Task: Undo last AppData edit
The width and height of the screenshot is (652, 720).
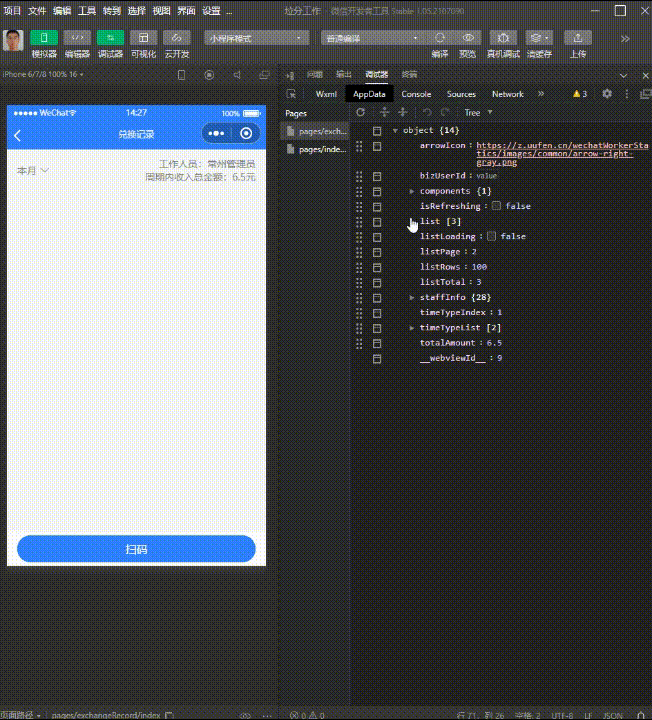Action: point(427,112)
